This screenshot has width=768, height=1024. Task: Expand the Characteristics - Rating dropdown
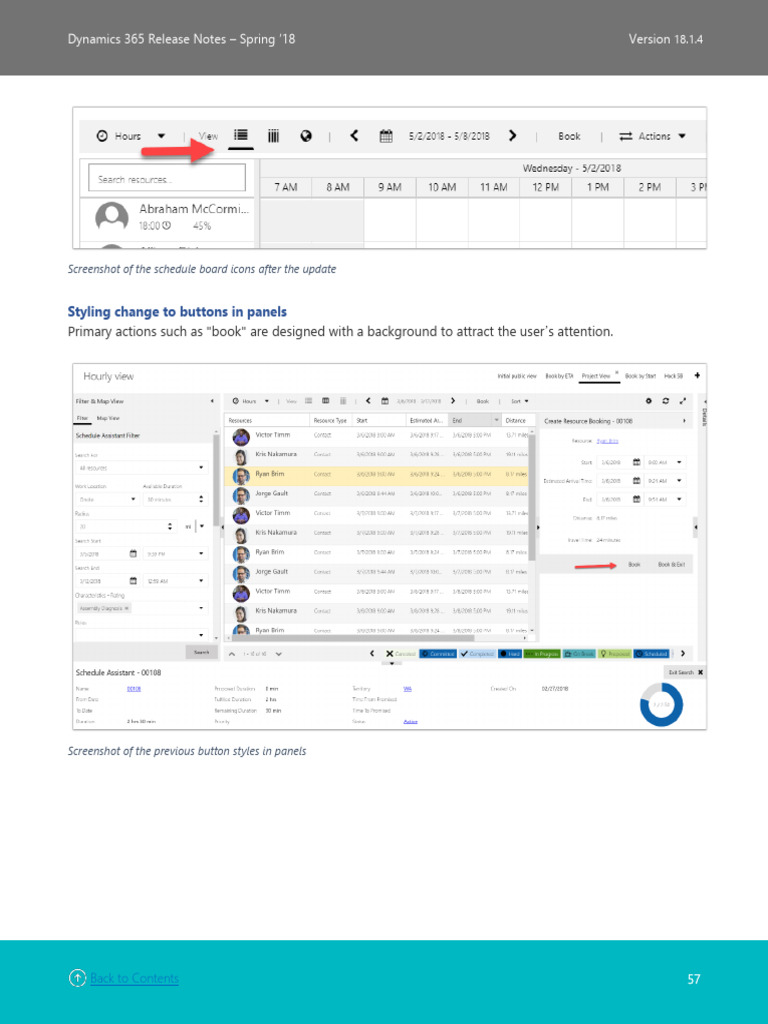pyautogui.click(x=201, y=608)
